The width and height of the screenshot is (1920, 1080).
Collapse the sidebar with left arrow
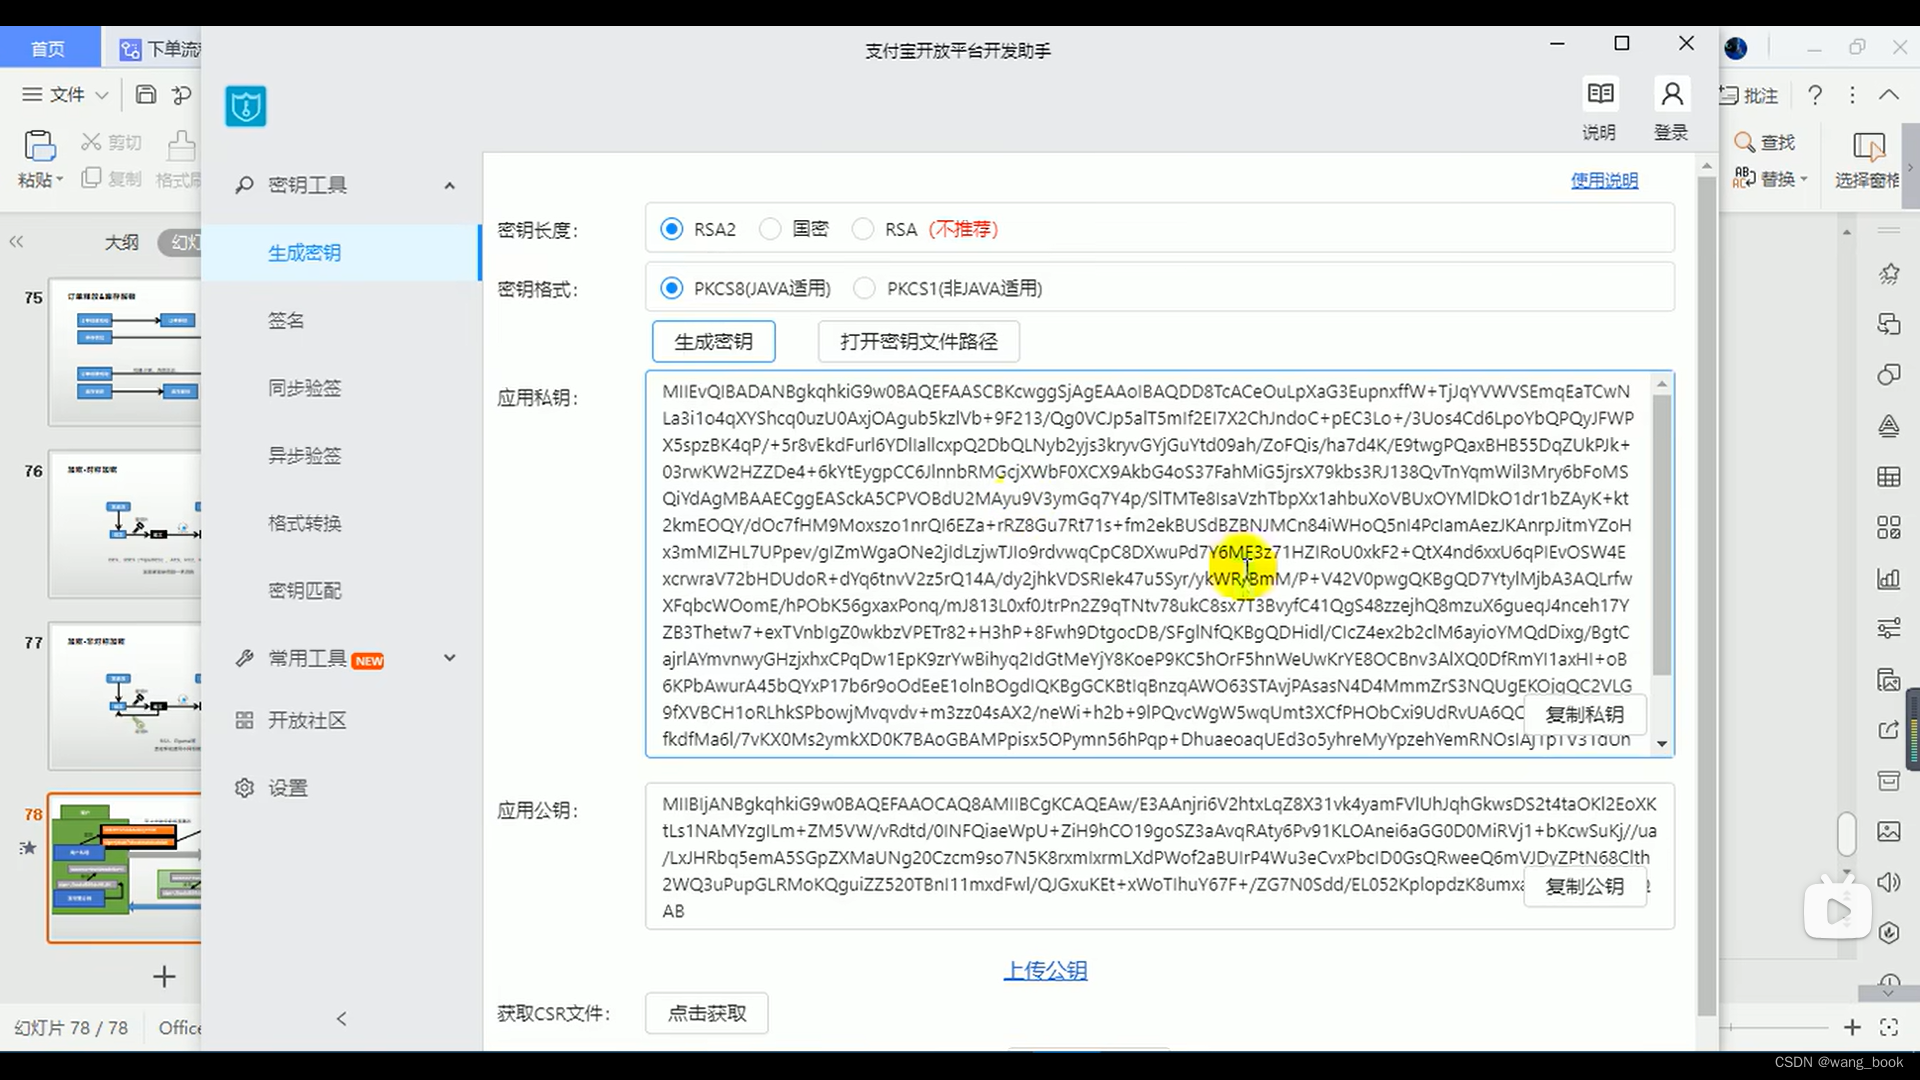click(x=341, y=1019)
